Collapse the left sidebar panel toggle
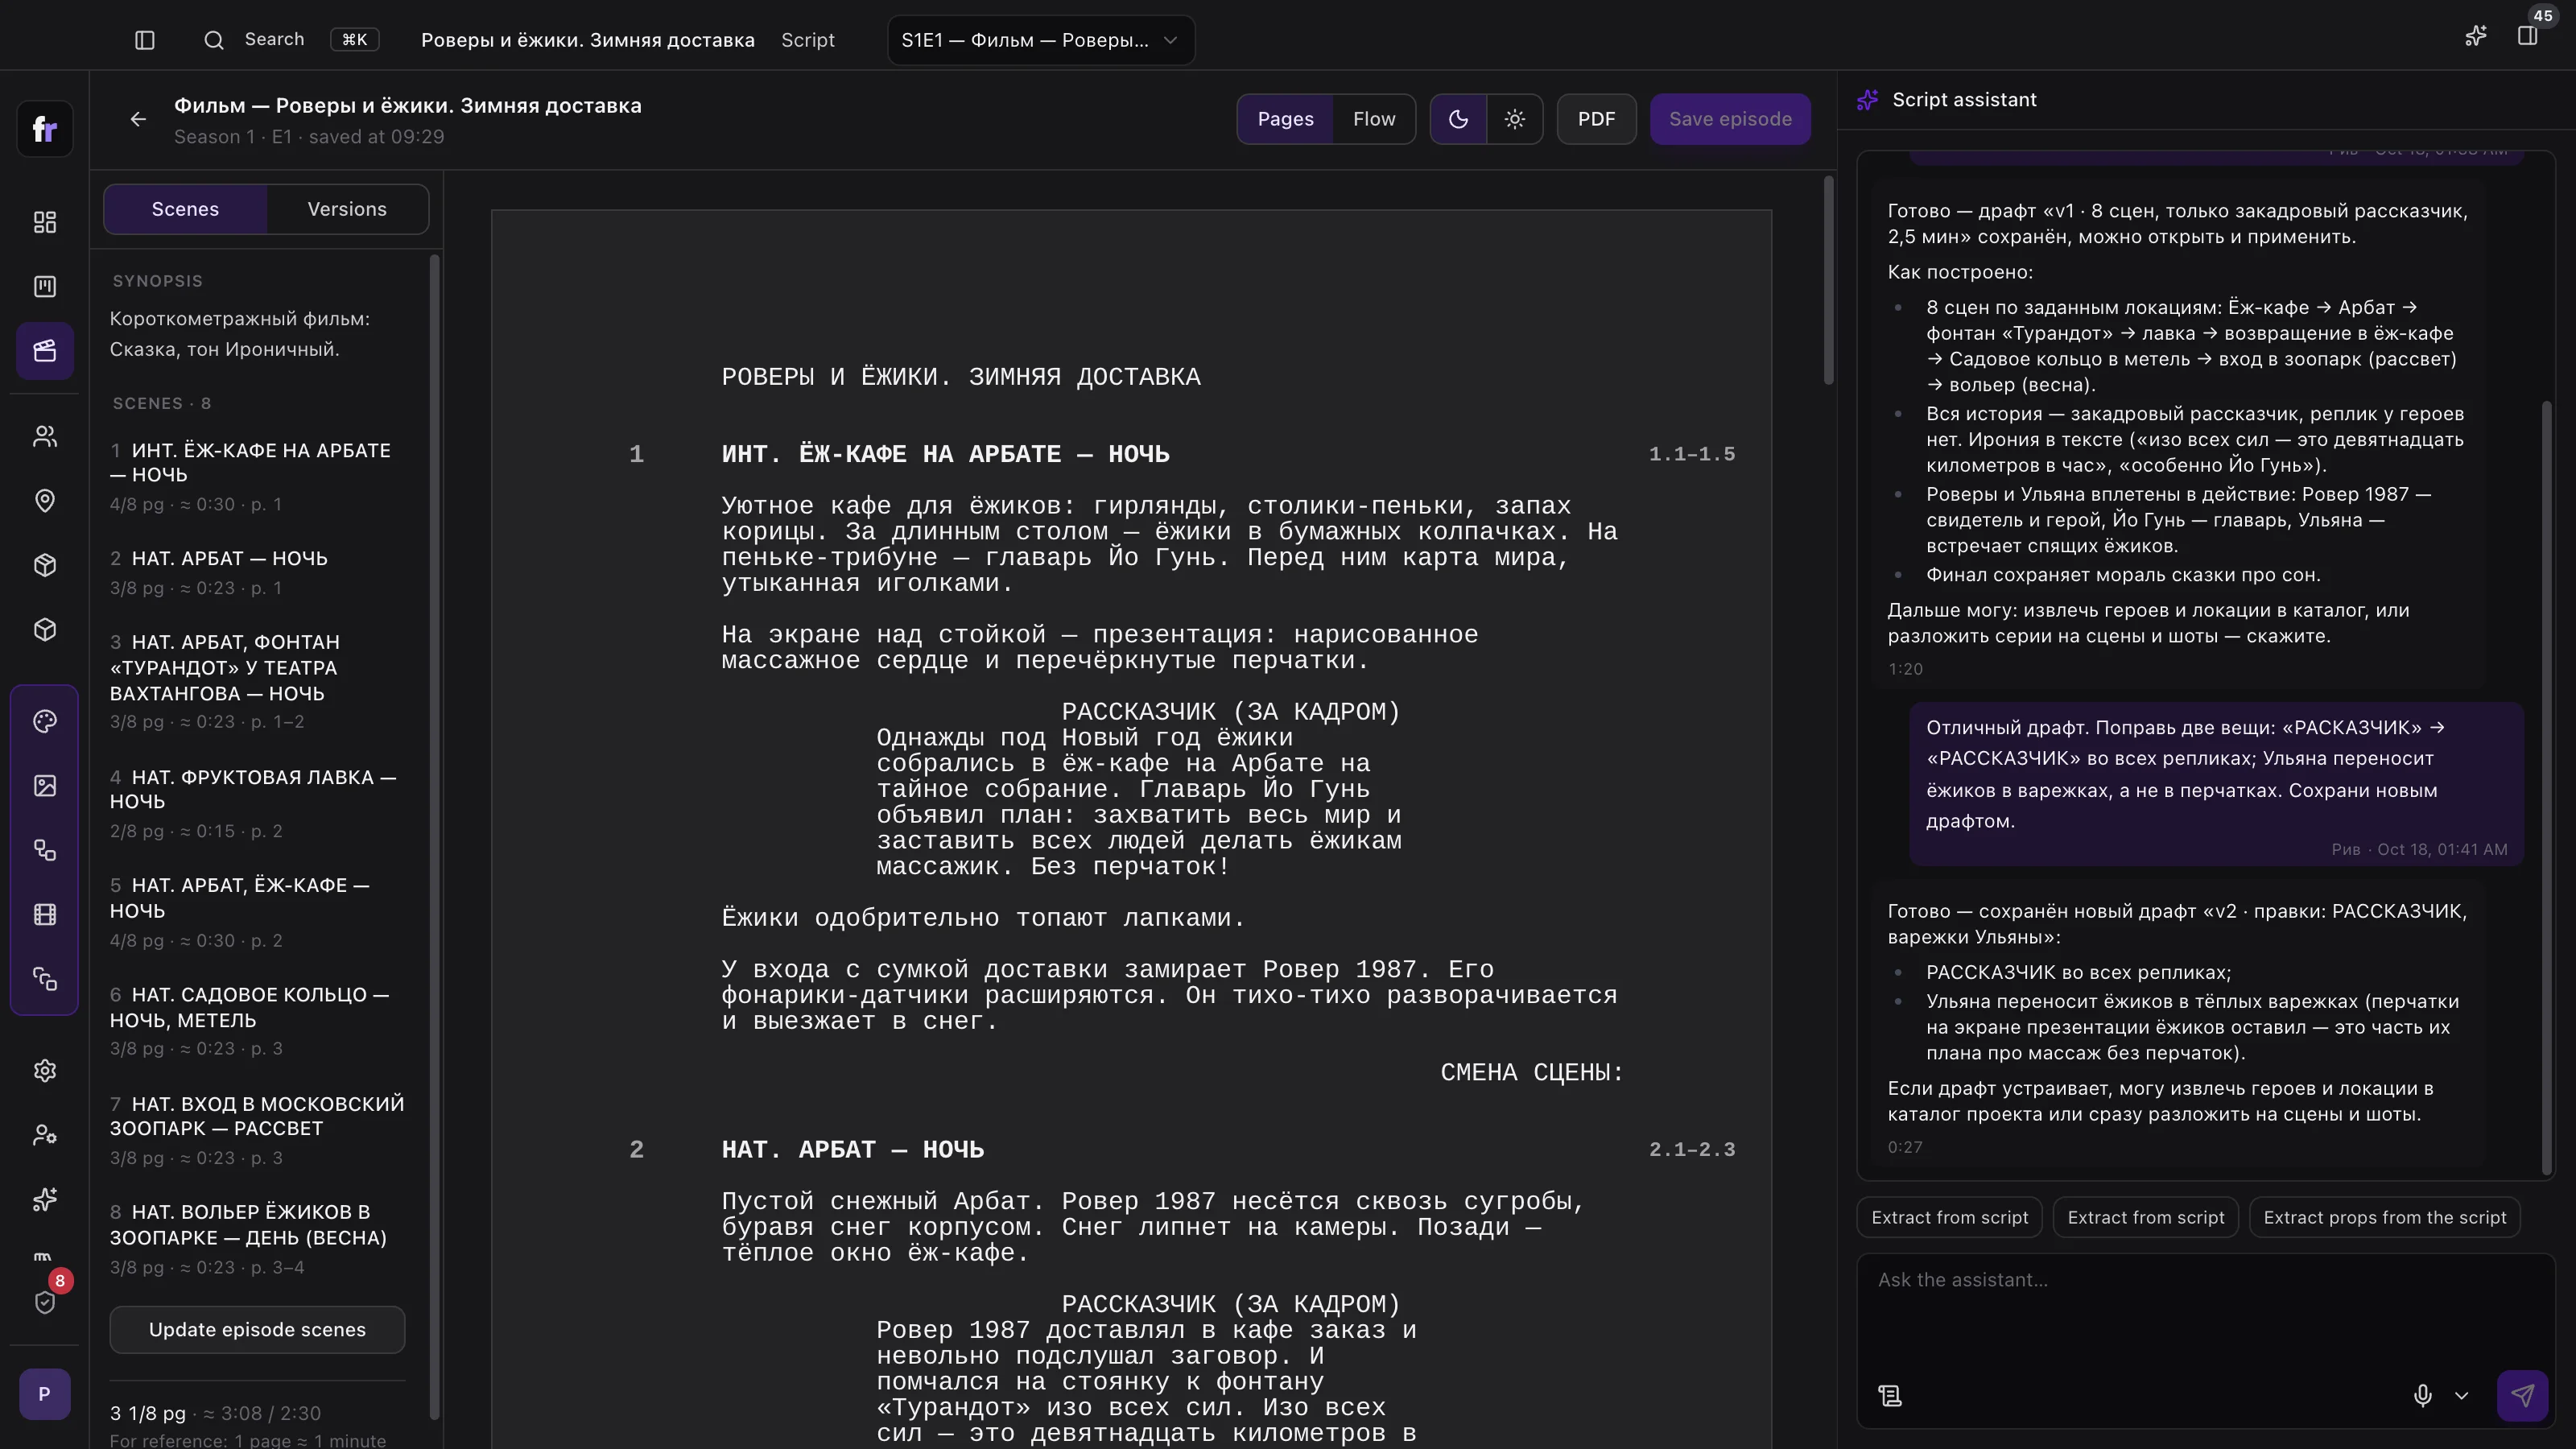 pyautogui.click(x=145, y=40)
